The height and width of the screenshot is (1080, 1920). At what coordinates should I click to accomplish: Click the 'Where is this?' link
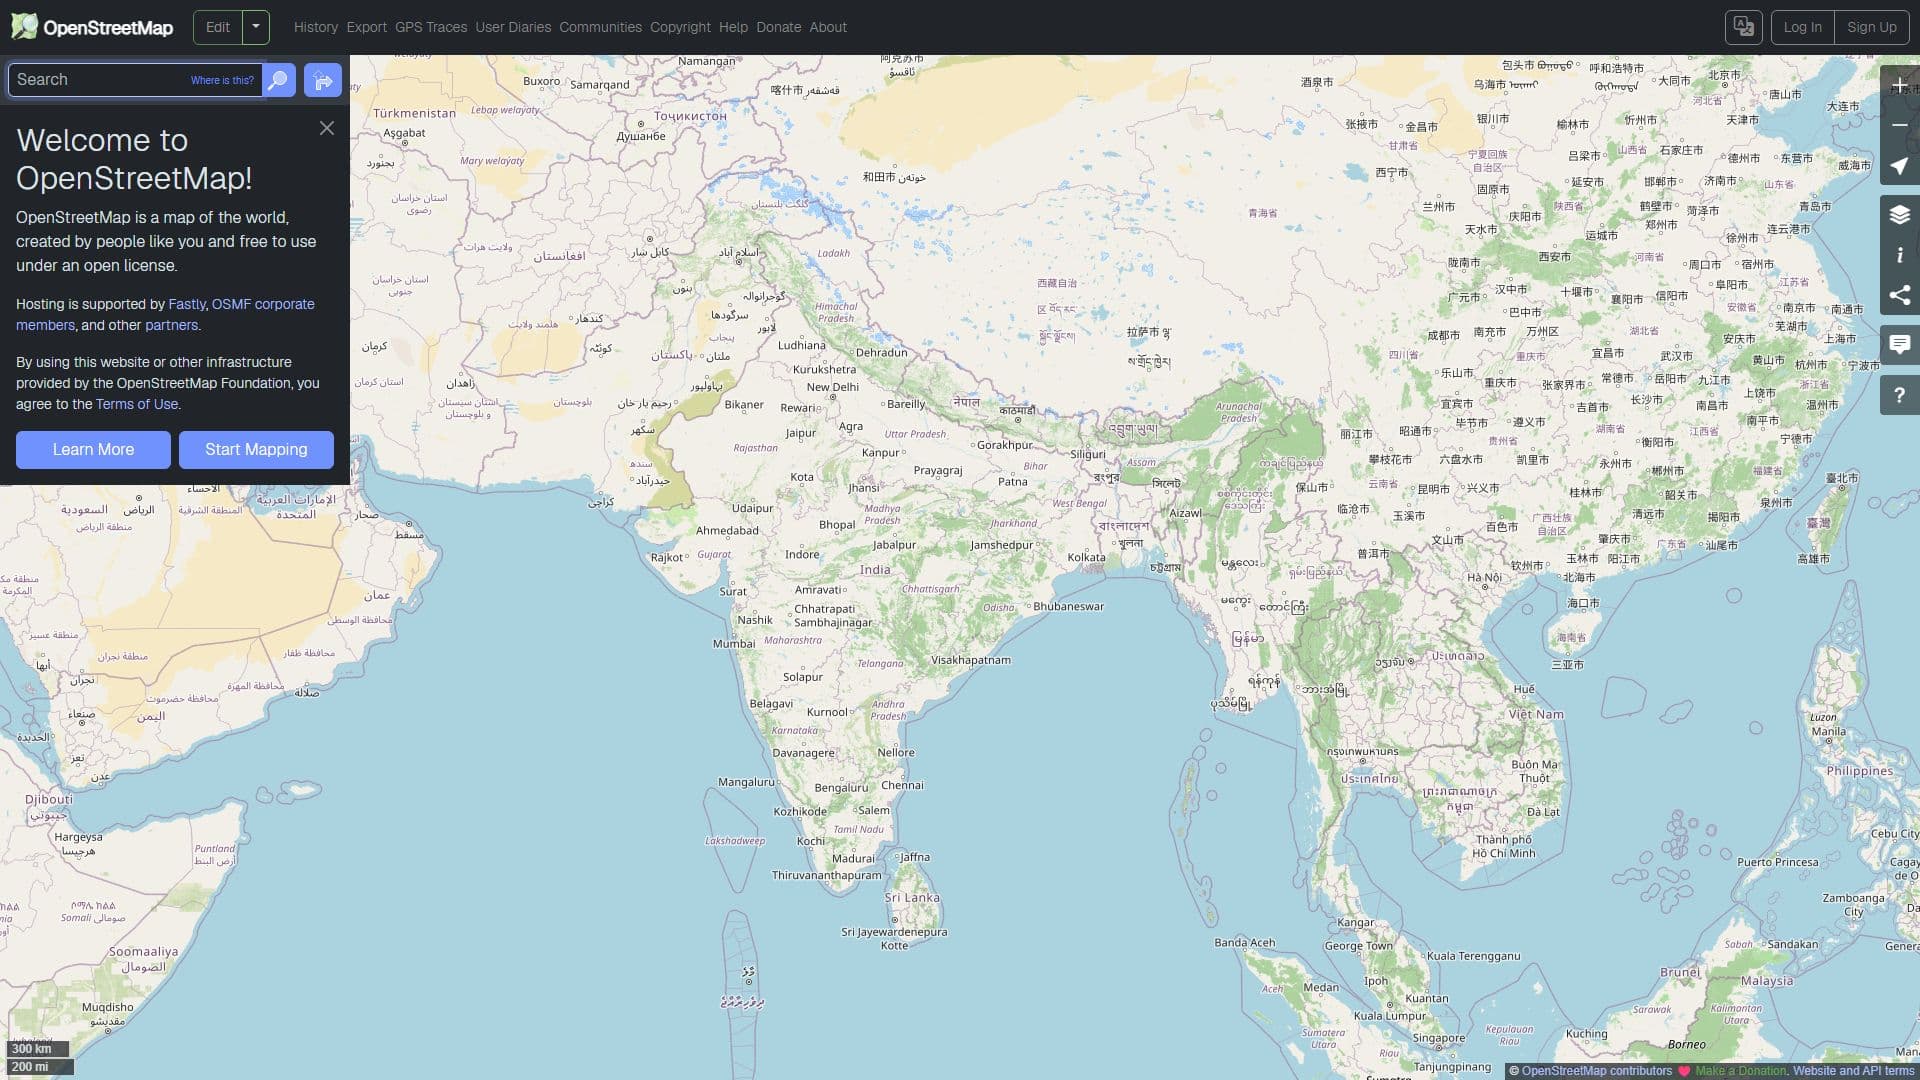(222, 80)
